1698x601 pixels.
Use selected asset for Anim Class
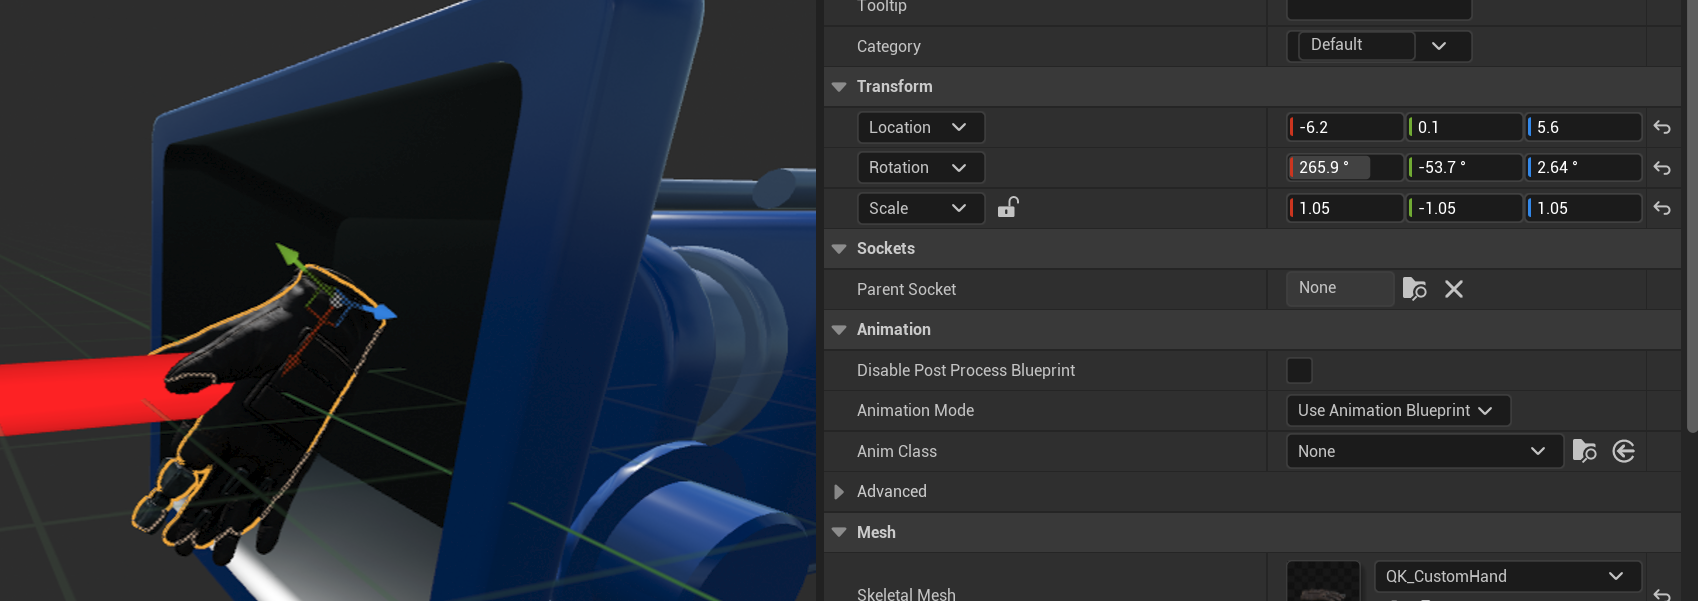coord(1624,451)
